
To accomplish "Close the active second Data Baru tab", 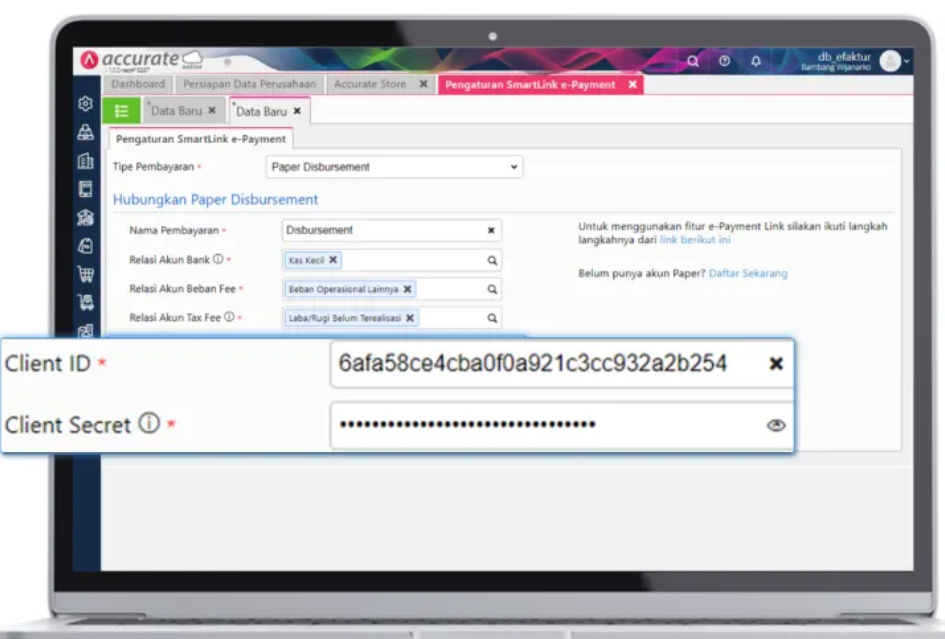I will pyautogui.click(x=297, y=111).
